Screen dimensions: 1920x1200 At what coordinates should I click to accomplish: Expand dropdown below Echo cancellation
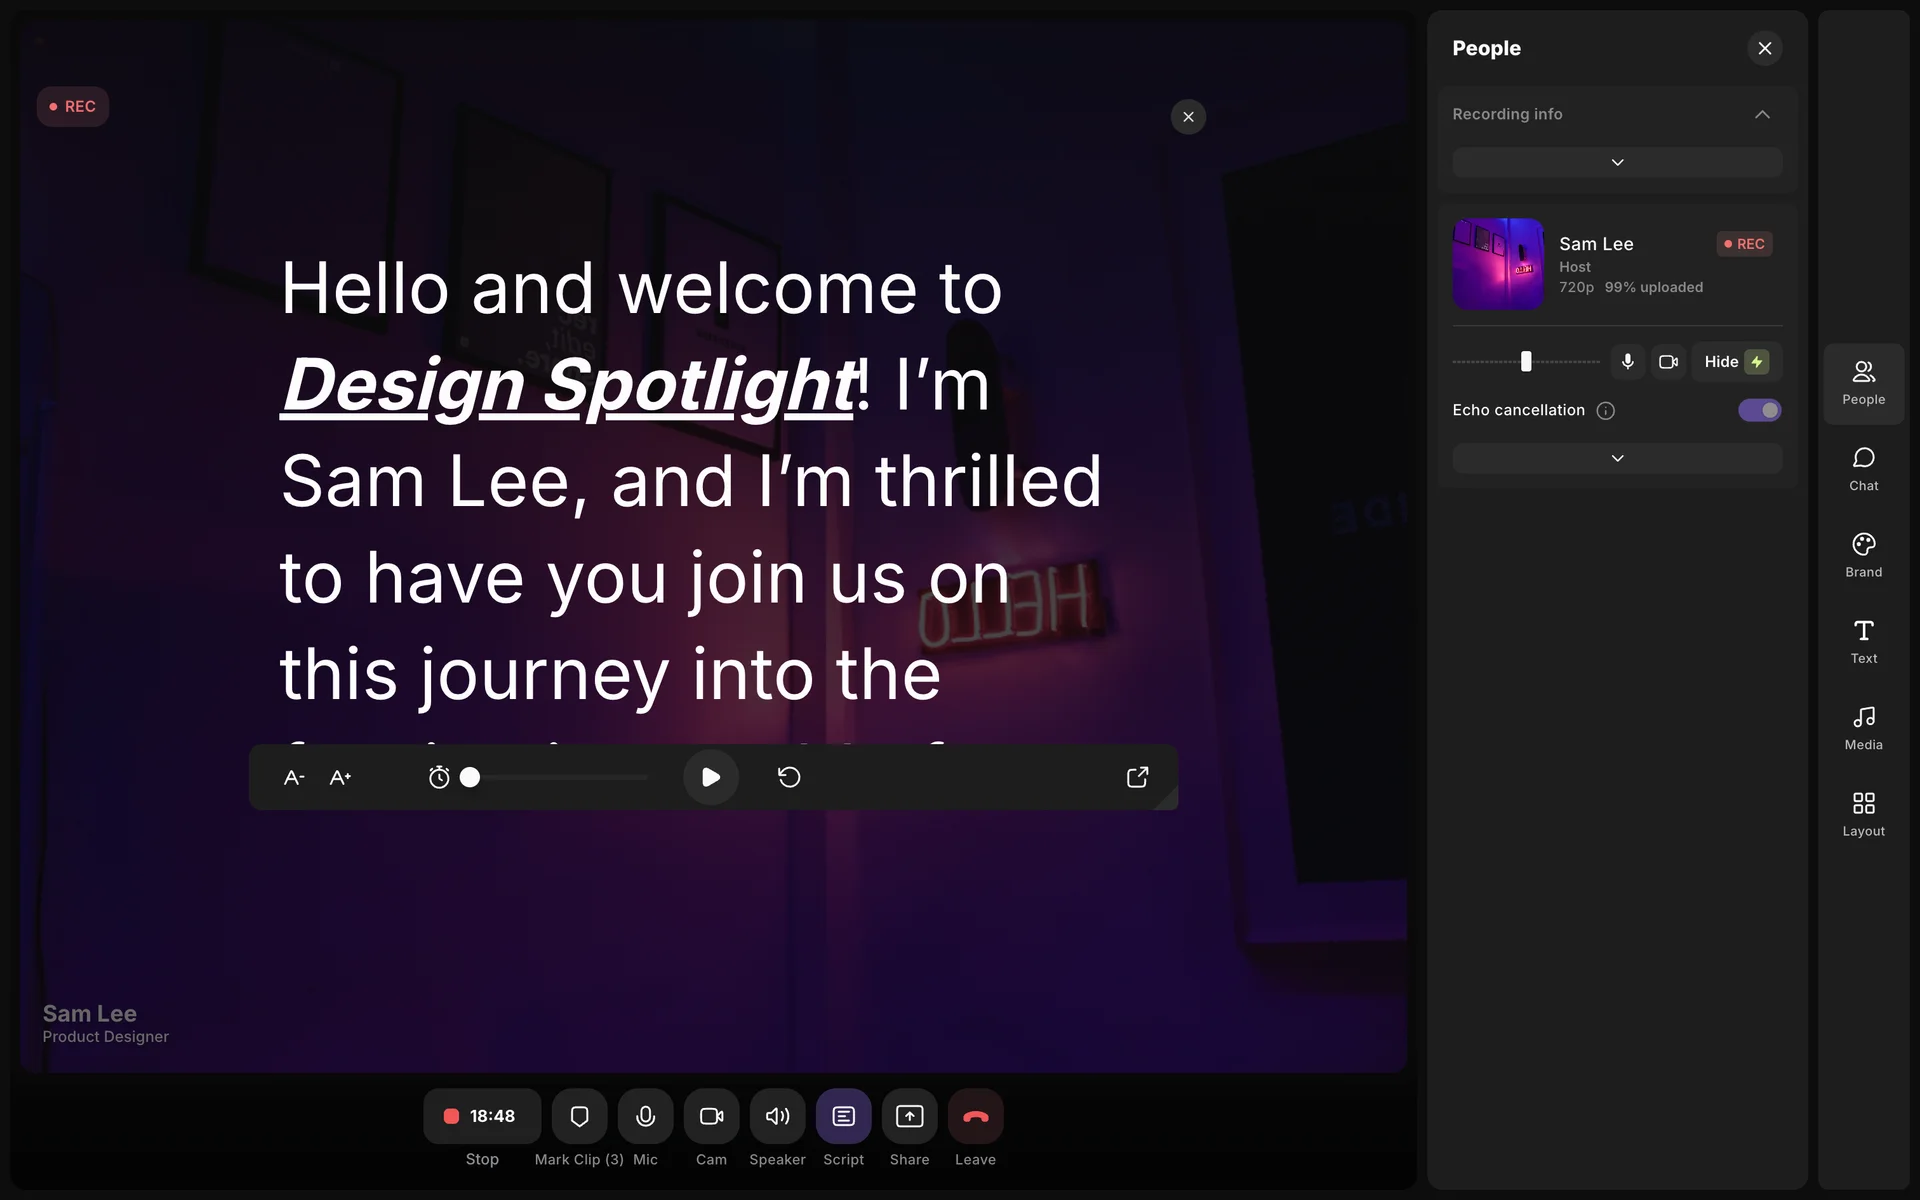click(1617, 458)
